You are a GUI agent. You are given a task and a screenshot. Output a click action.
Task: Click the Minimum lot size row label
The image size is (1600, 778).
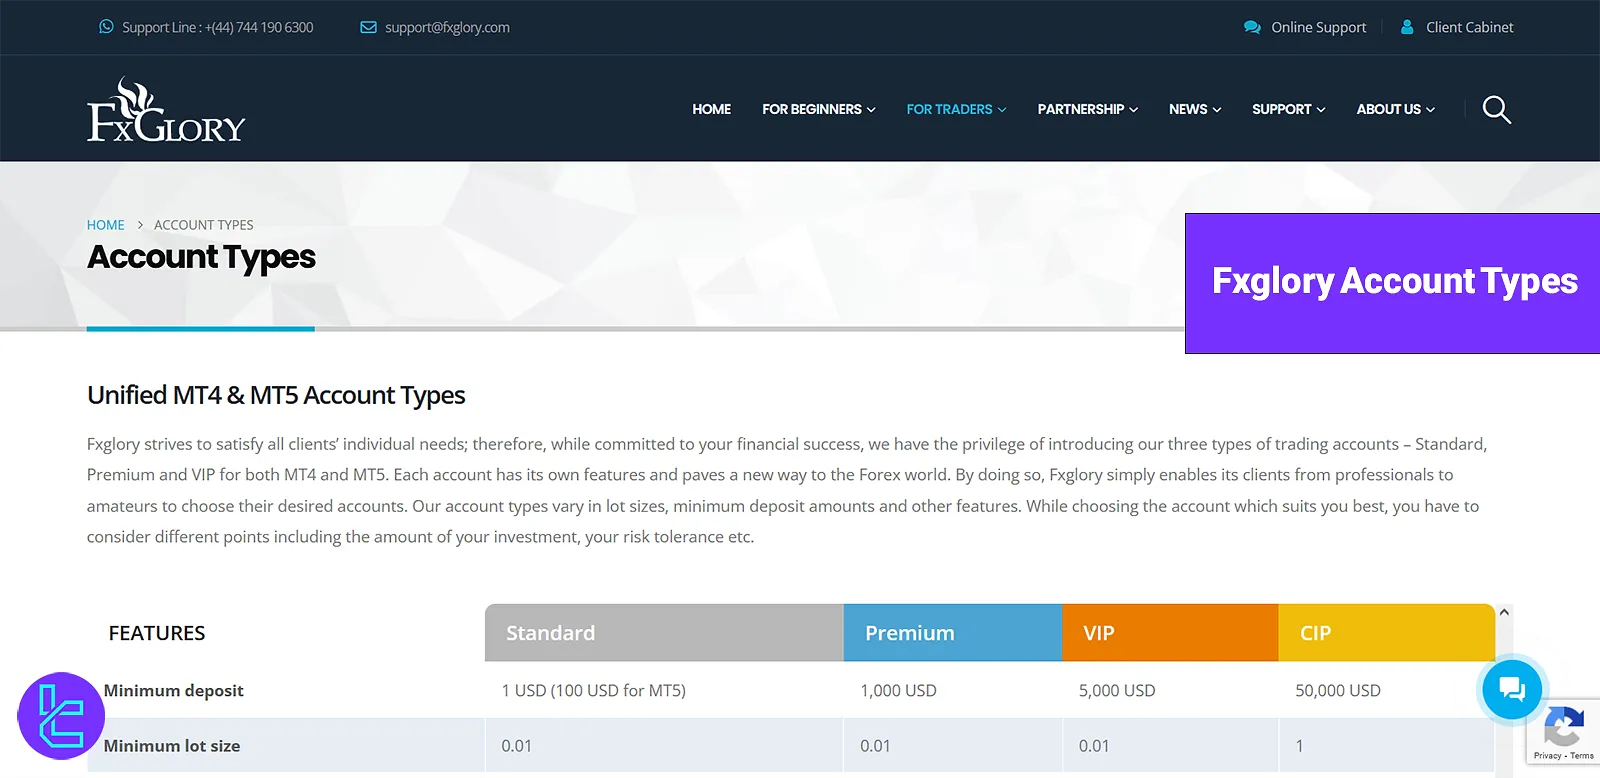(x=171, y=746)
